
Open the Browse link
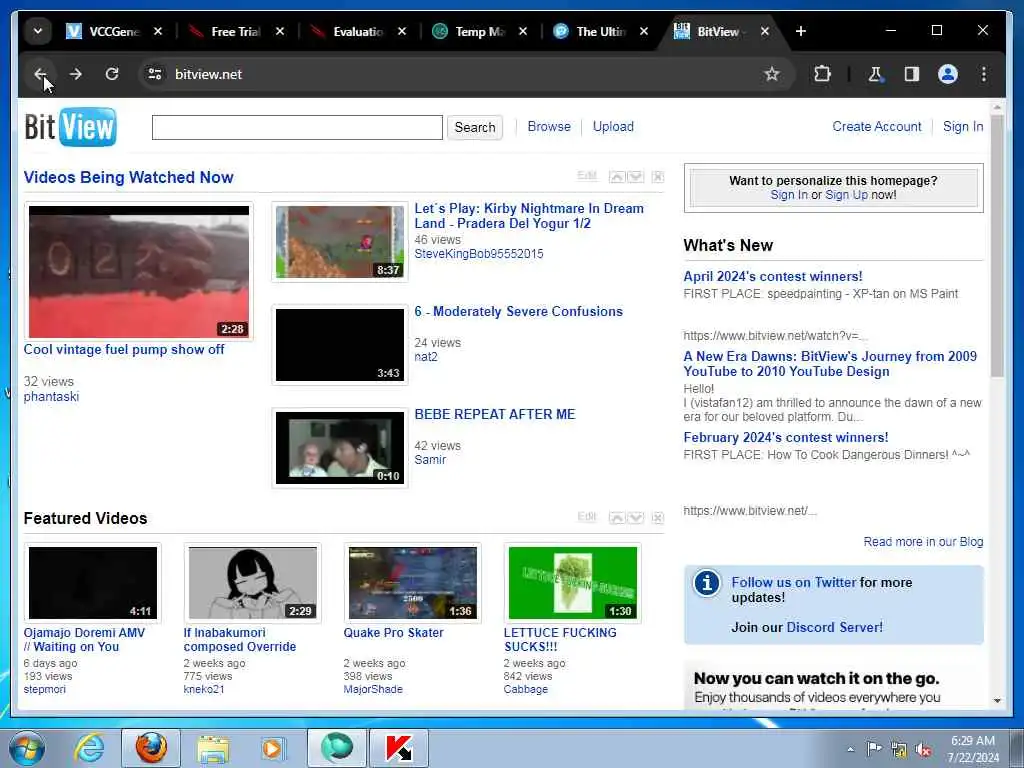[549, 127]
